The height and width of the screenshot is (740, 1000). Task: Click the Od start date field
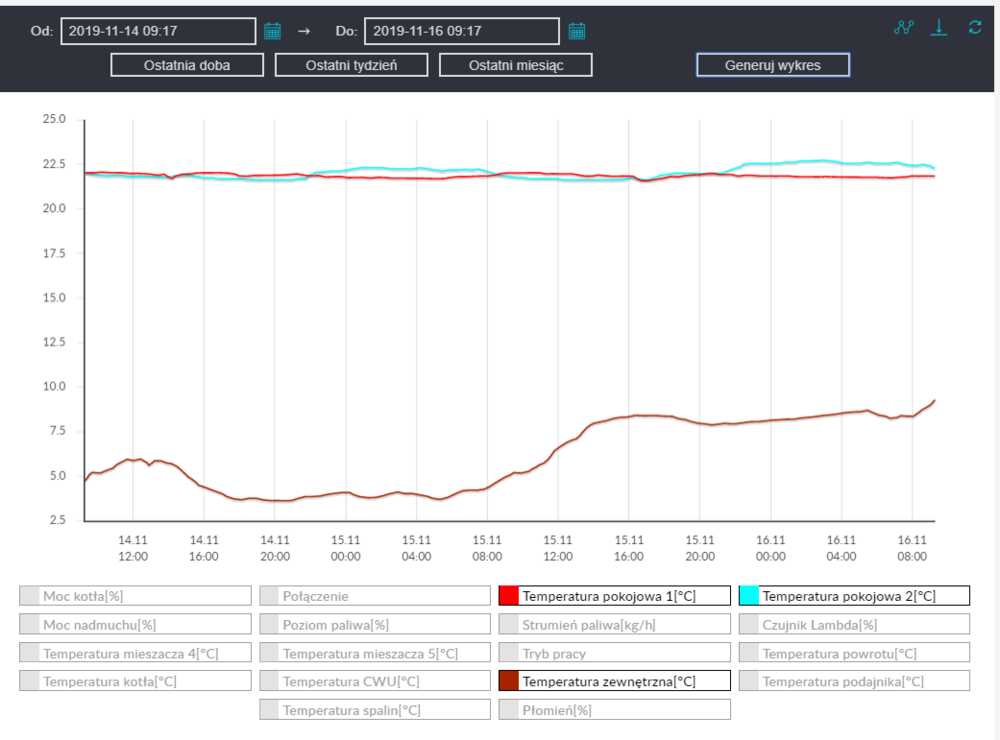(157, 31)
